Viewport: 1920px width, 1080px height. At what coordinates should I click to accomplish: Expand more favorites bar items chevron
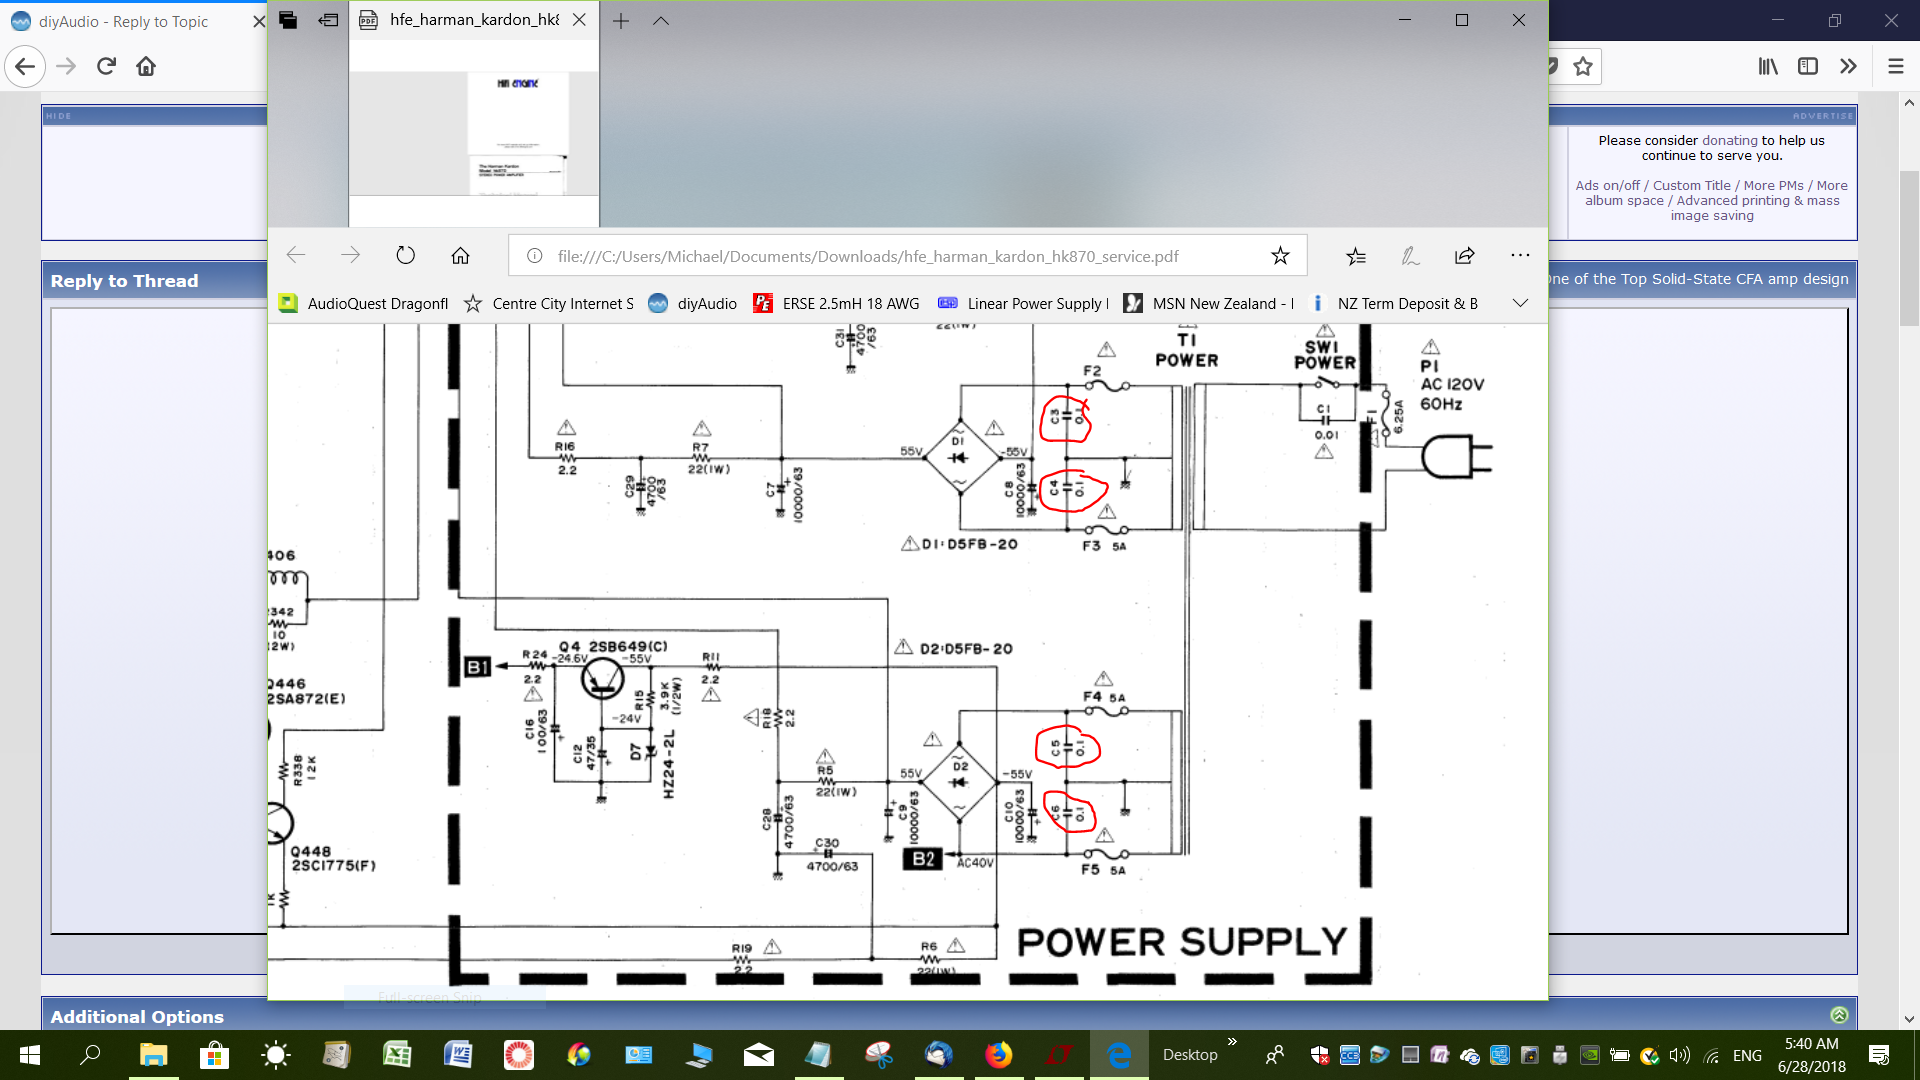(1520, 303)
